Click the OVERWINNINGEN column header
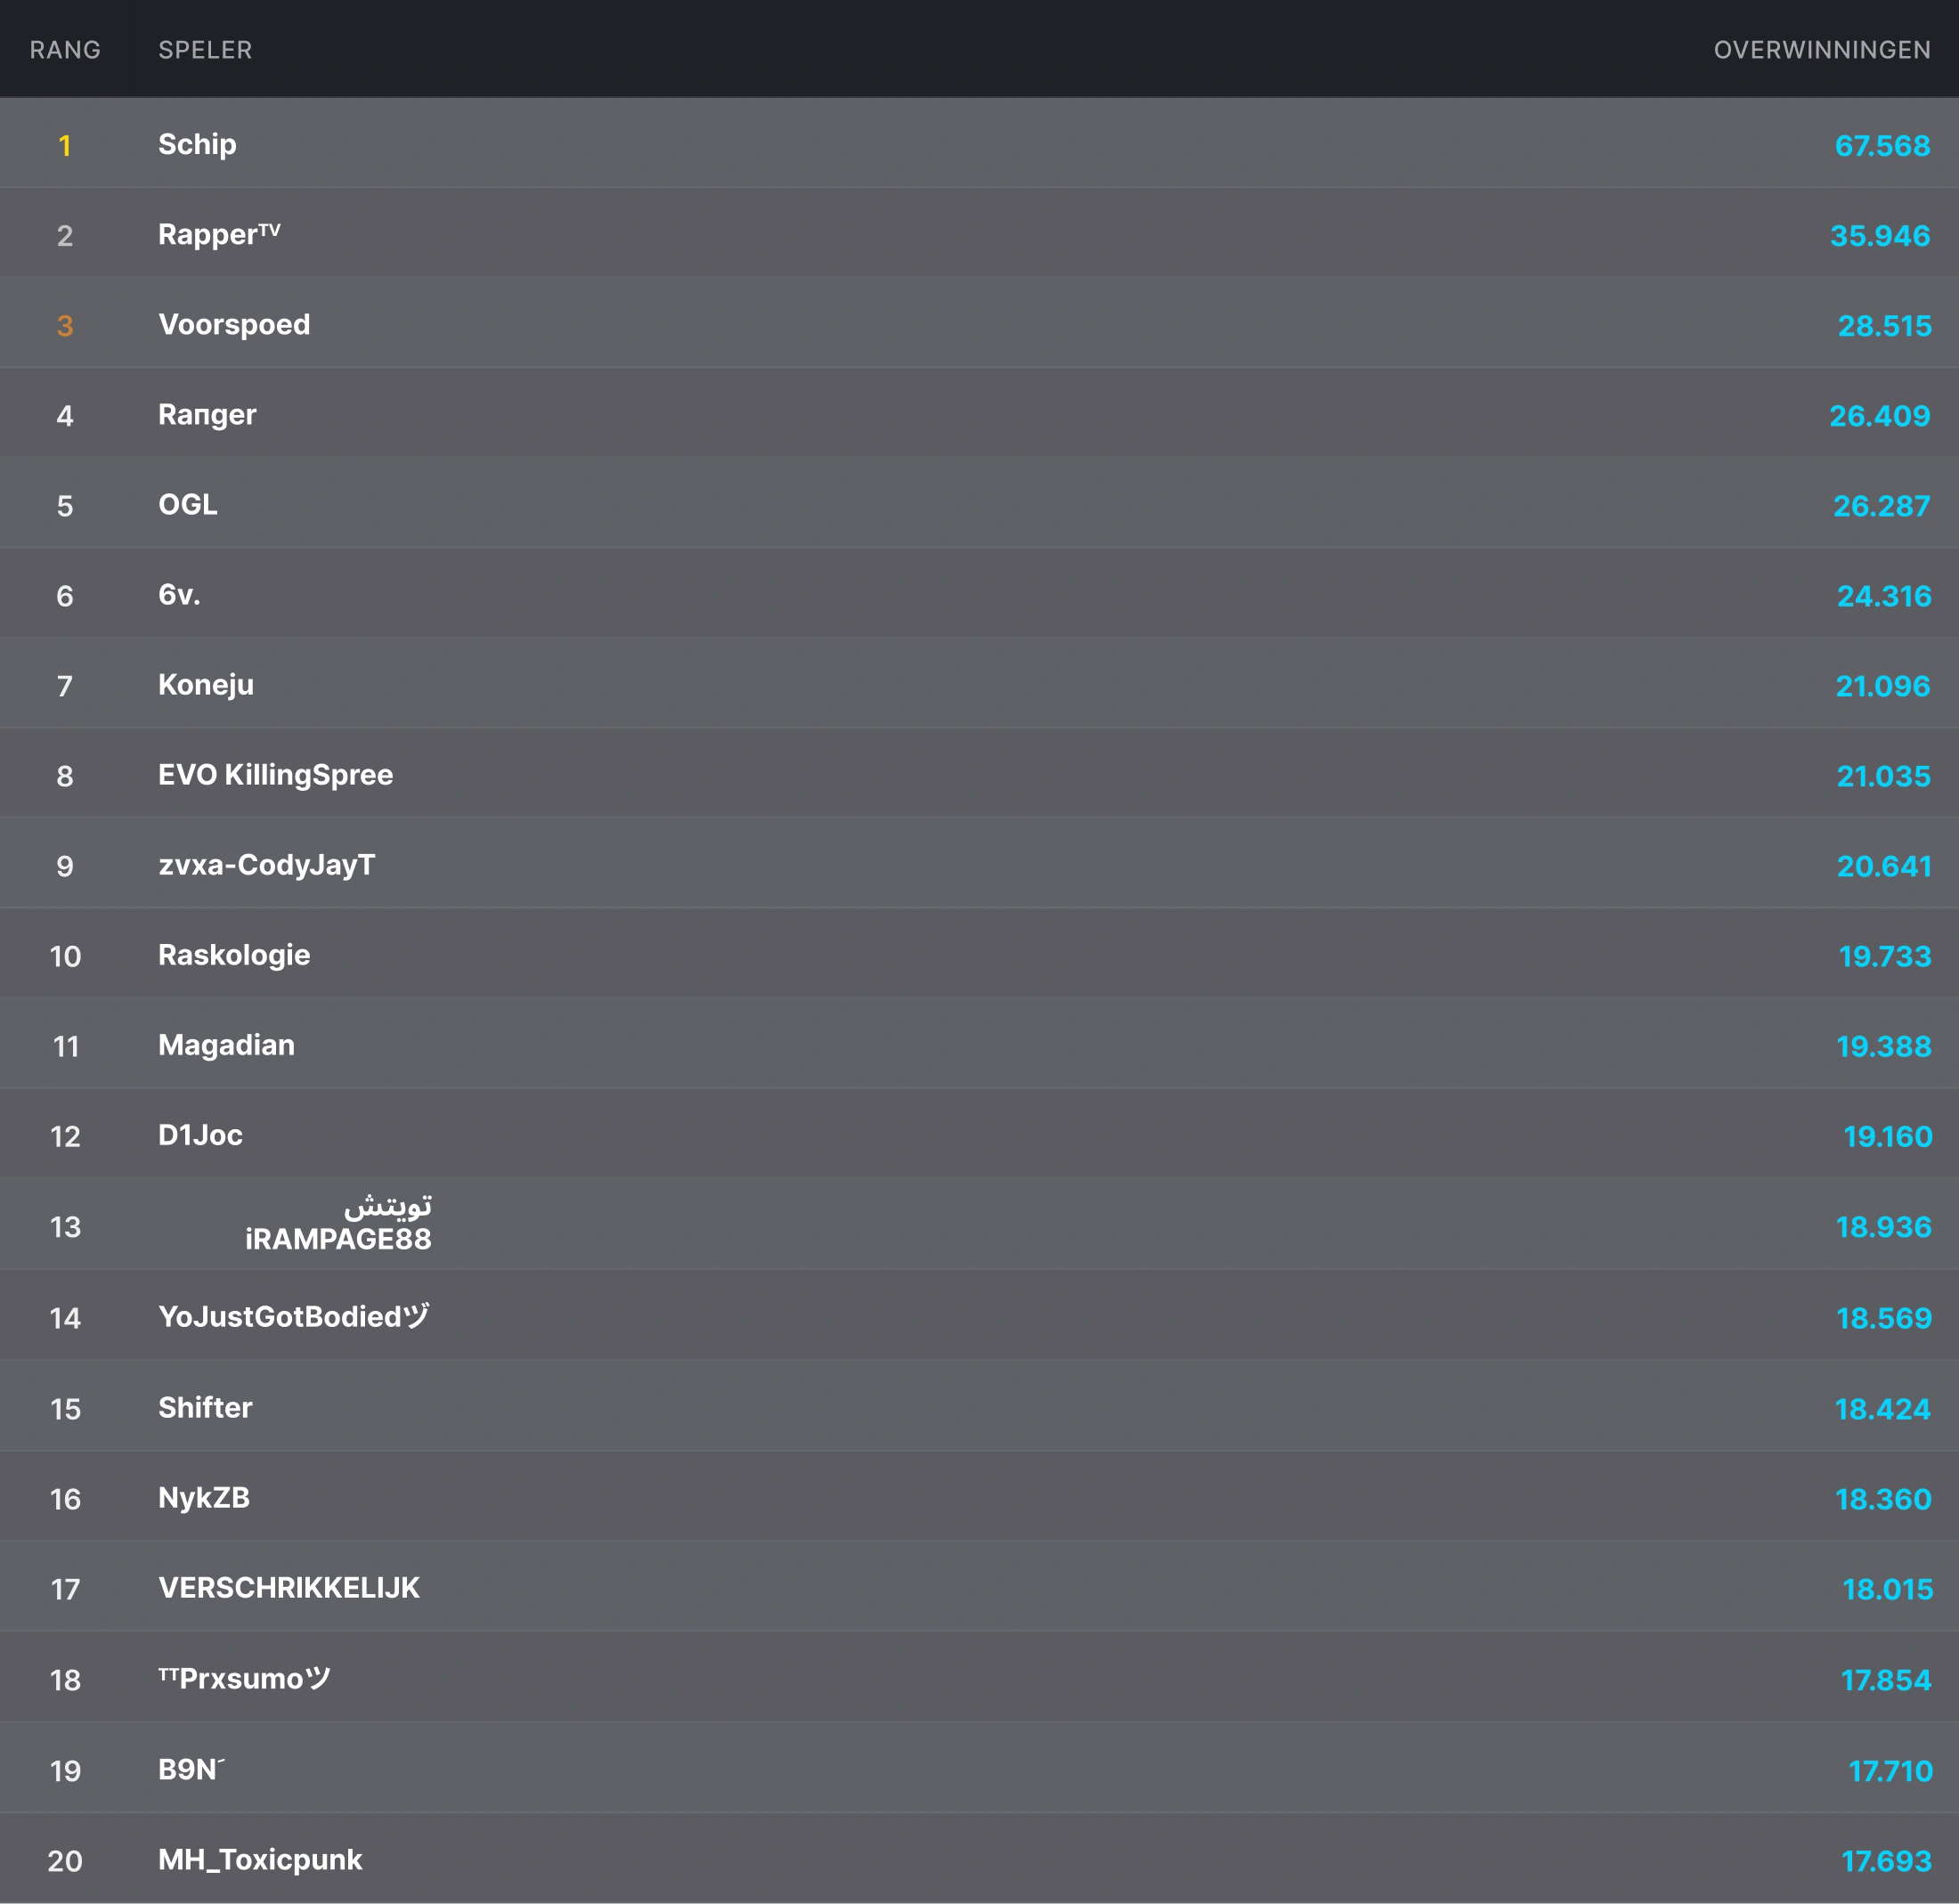This screenshot has width=1959, height=1904. pyautogui.click(x=1821, y=50)
